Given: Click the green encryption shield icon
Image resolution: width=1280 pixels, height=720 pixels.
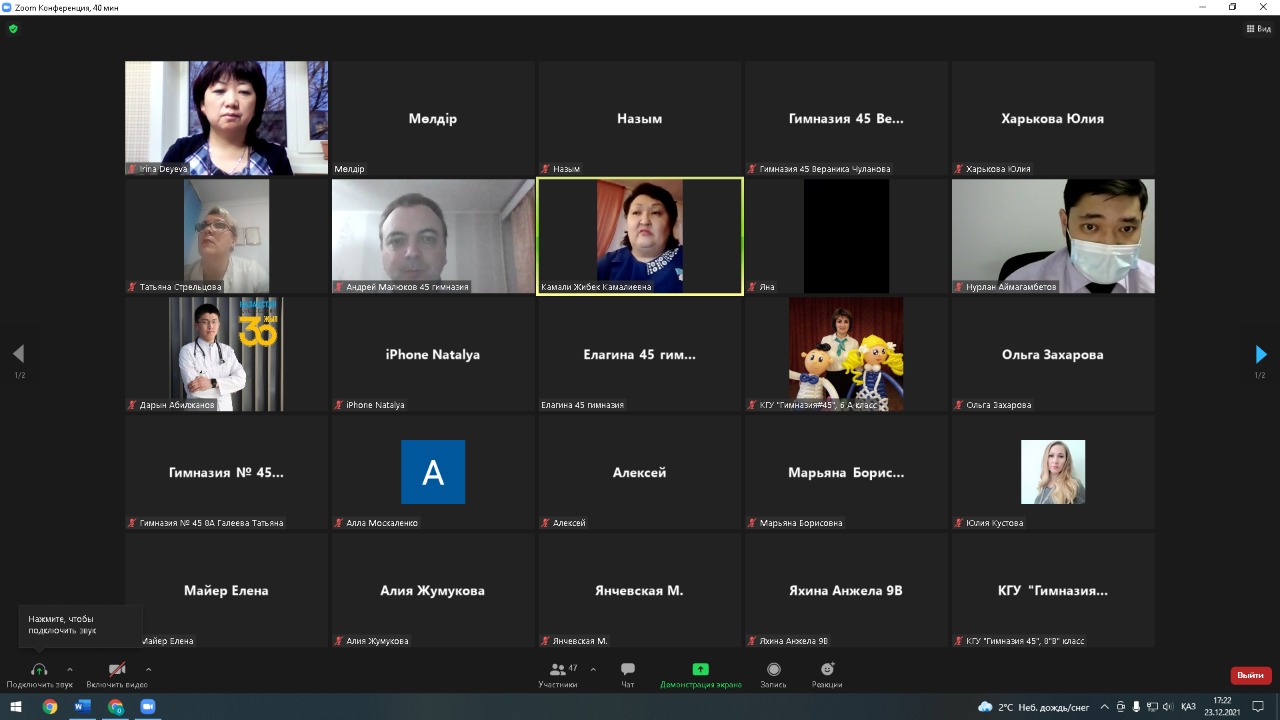Looking at the screenshot, I should (x=13, y=29).
